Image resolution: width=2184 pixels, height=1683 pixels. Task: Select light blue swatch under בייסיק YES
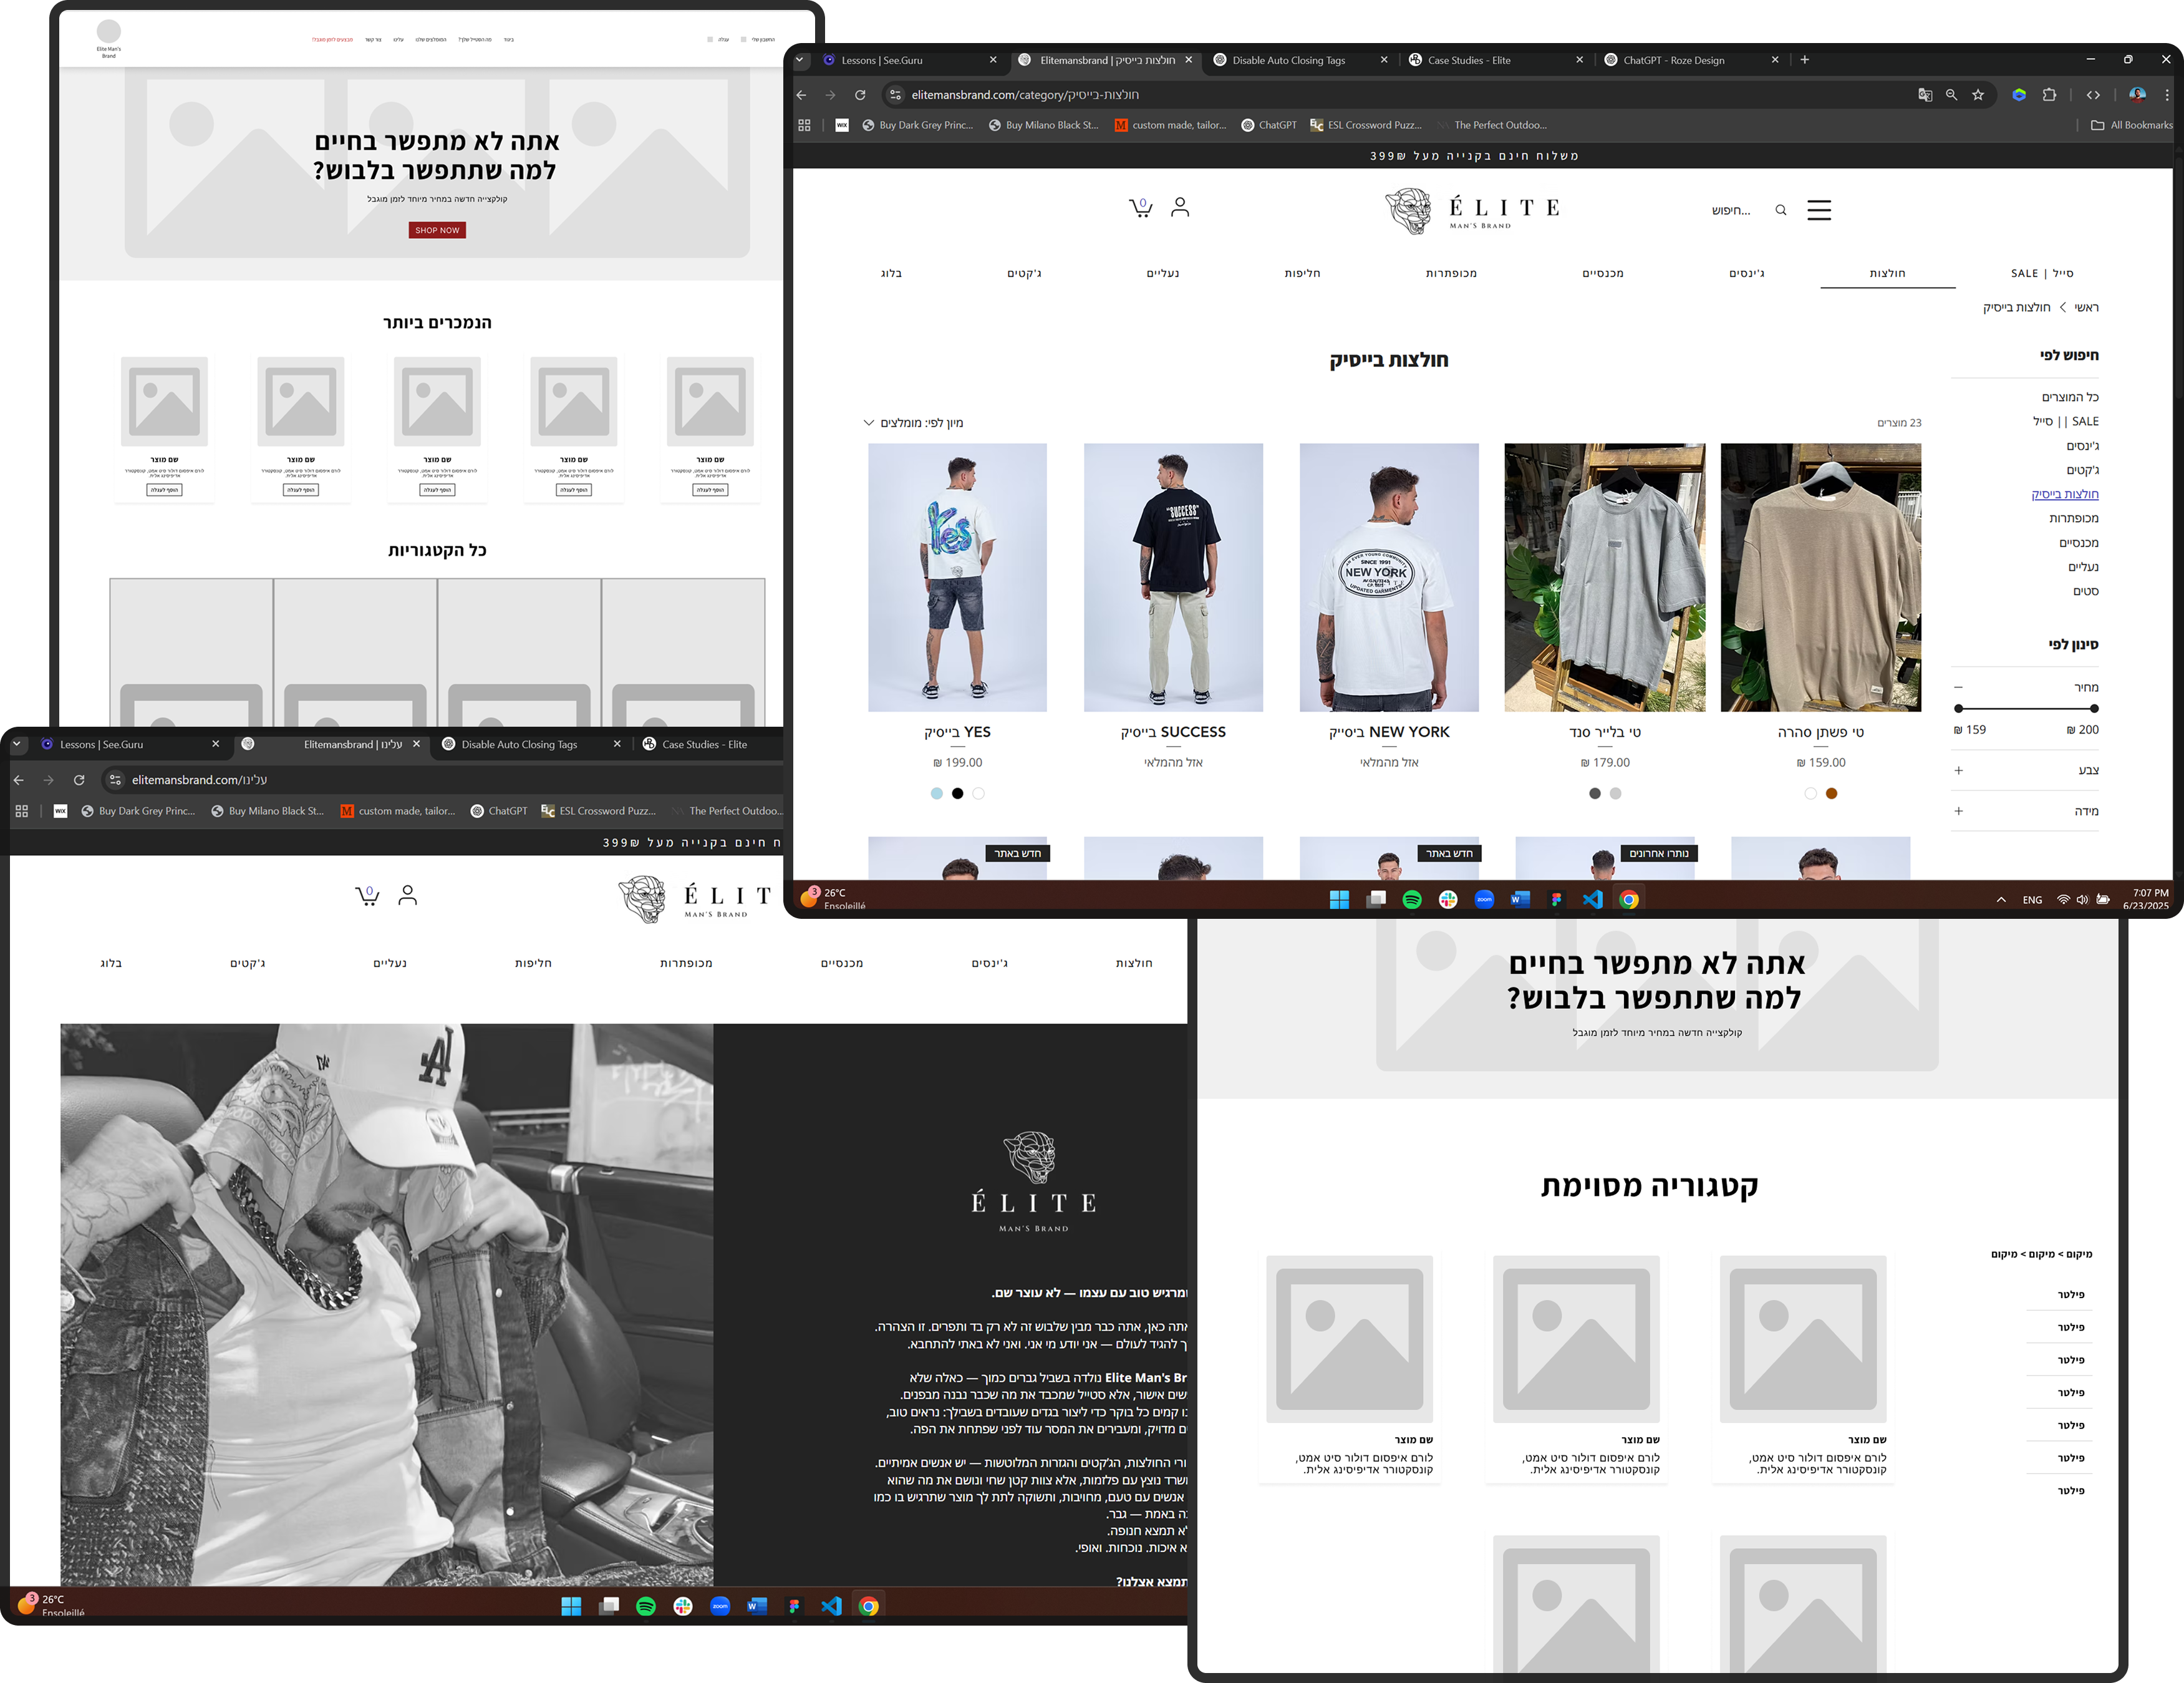pos(936,794)
